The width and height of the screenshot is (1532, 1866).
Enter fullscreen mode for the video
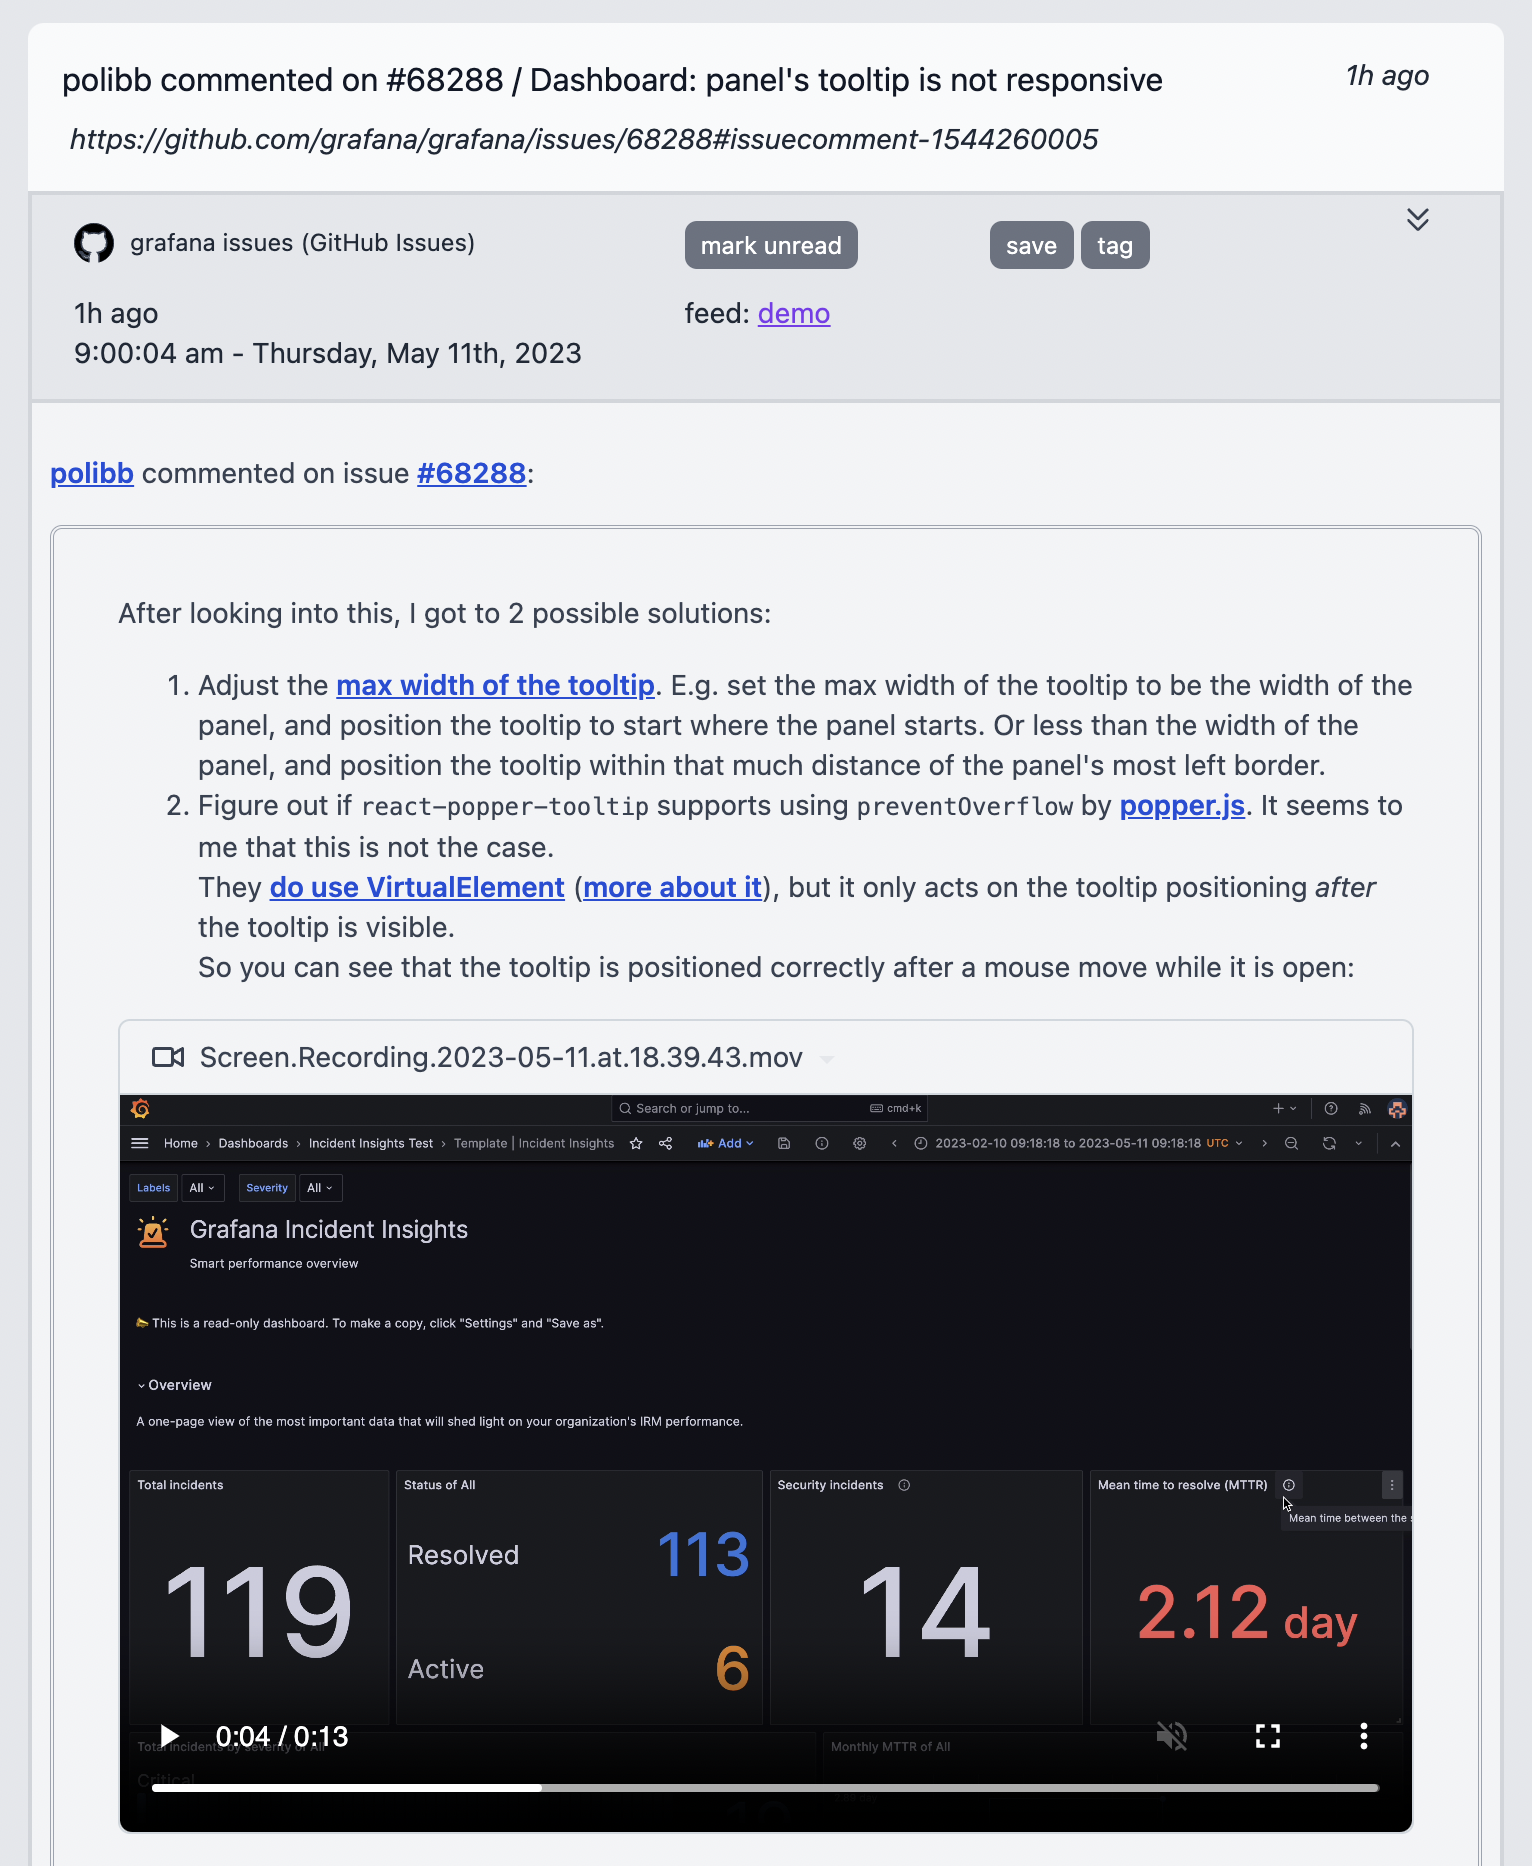click(x=1268, y=1736)
